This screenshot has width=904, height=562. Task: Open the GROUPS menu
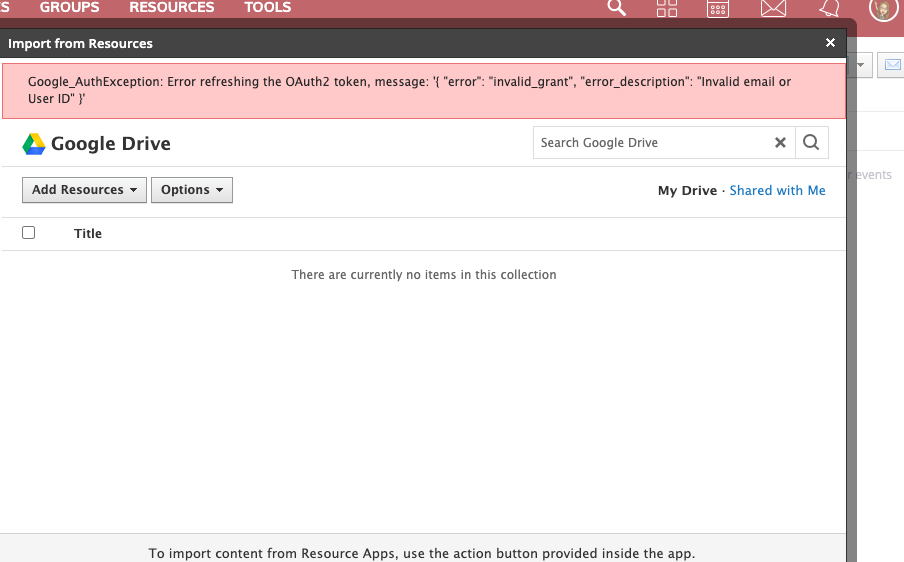coord(69,7)
